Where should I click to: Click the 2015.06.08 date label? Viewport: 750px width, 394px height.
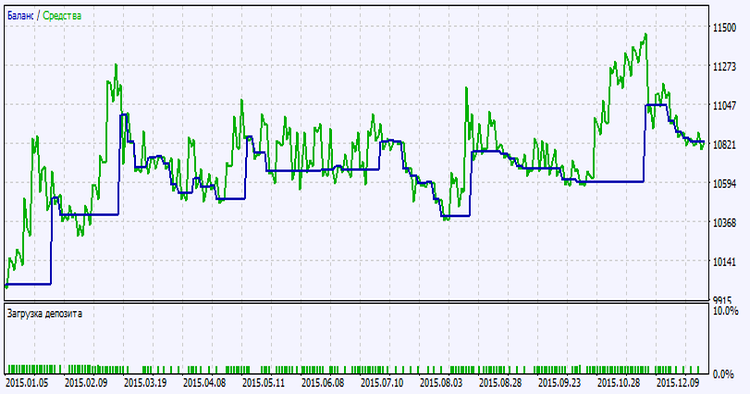coord(323,383)
